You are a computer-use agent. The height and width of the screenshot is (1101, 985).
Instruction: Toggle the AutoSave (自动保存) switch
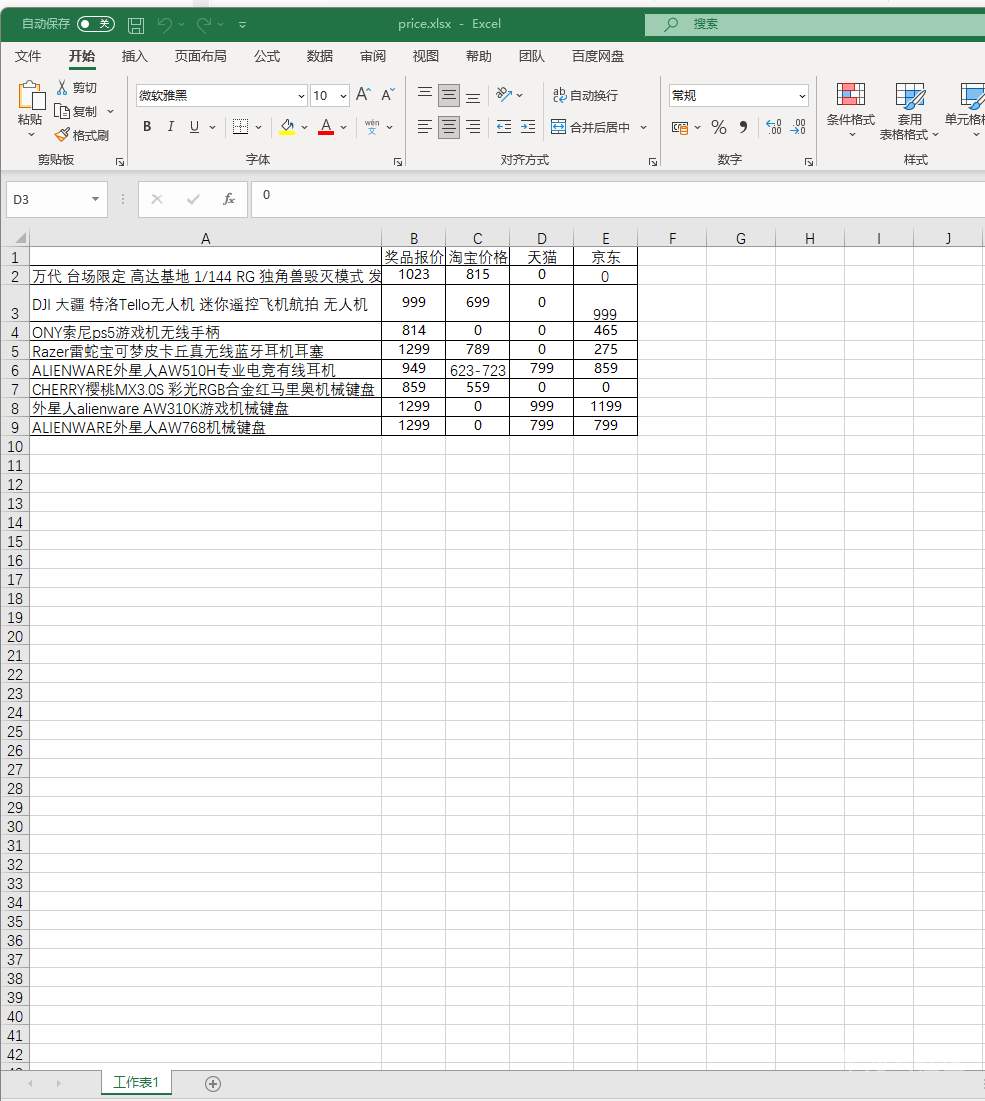tap(95, 24)
